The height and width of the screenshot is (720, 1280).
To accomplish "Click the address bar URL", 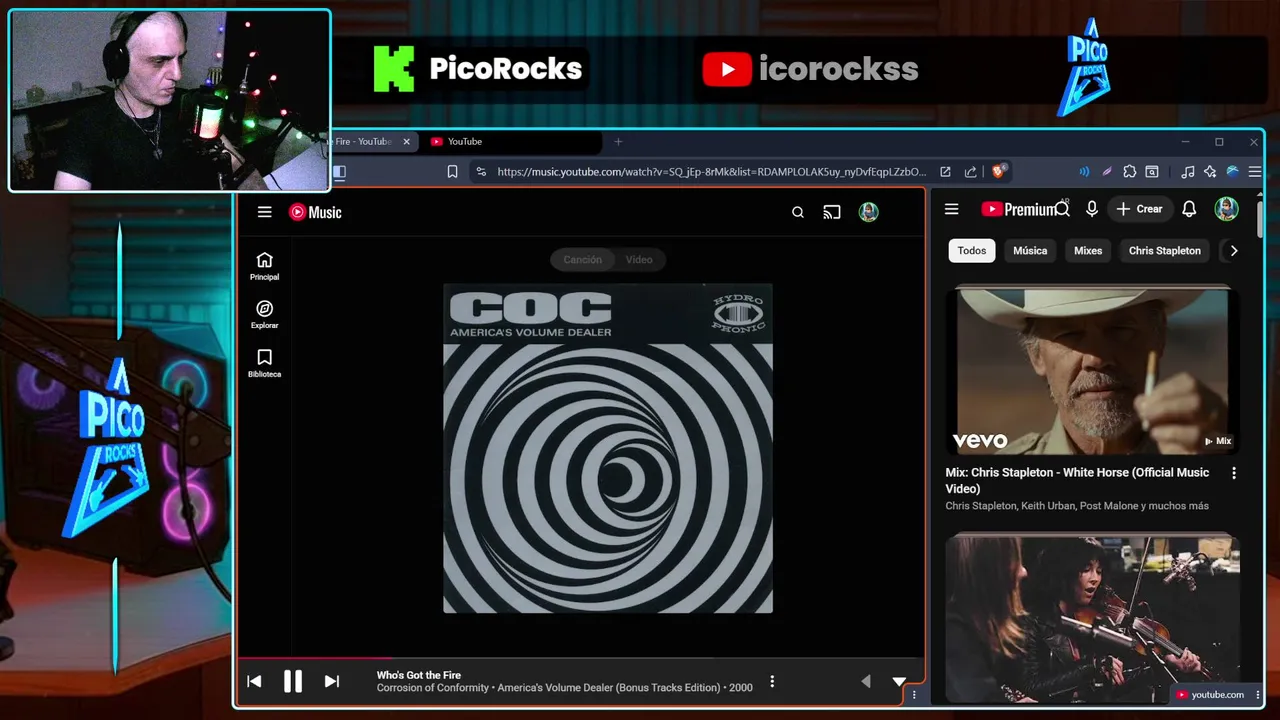I will point(711,172).
